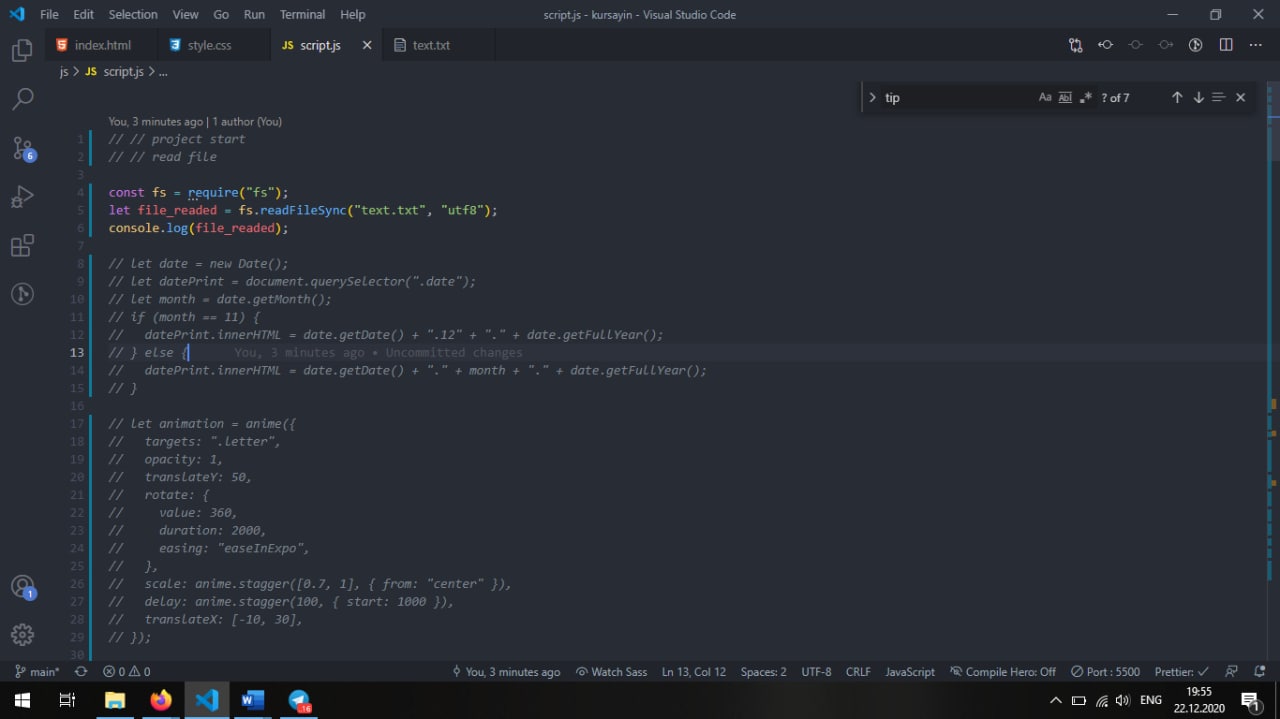Toggle Use Regular Expression in find widget
1280x719 pixels.
click(x=1086, y=97)
